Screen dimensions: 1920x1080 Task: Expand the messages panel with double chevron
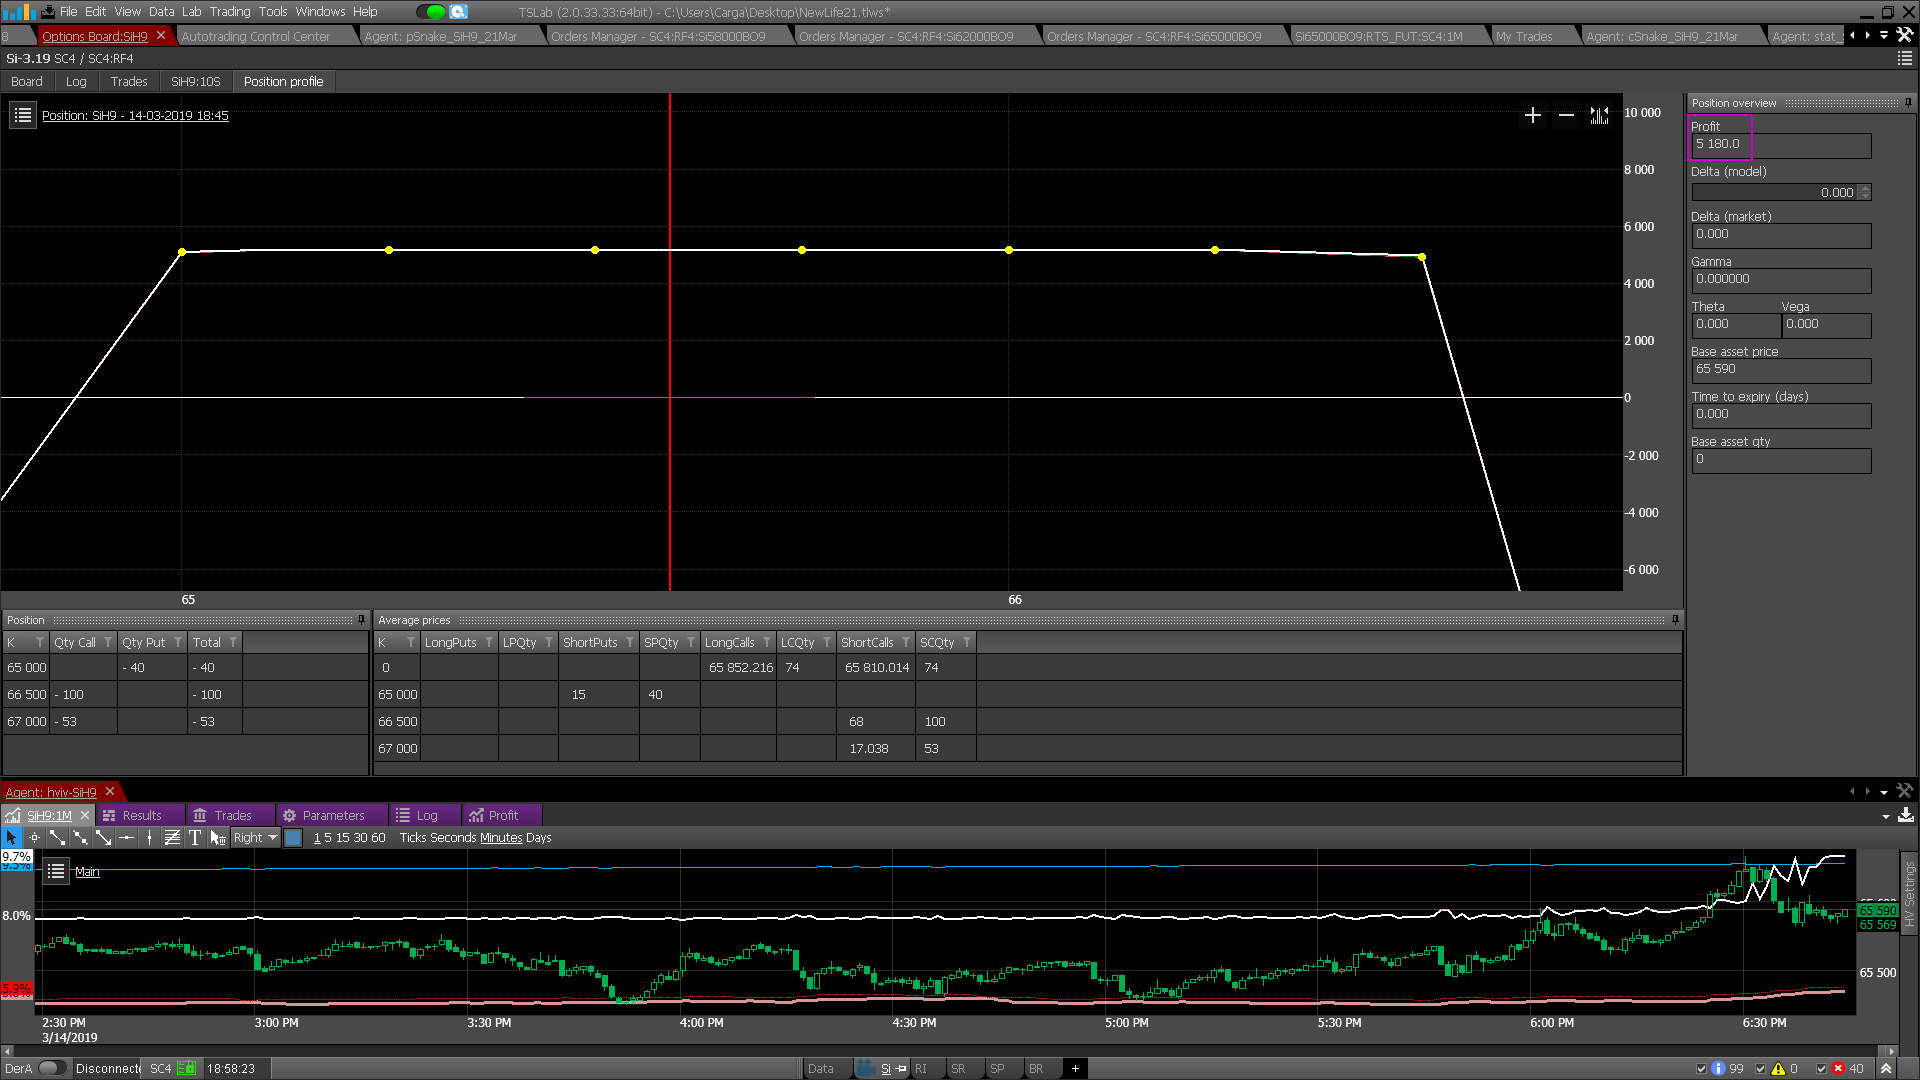(1886, 1069)
